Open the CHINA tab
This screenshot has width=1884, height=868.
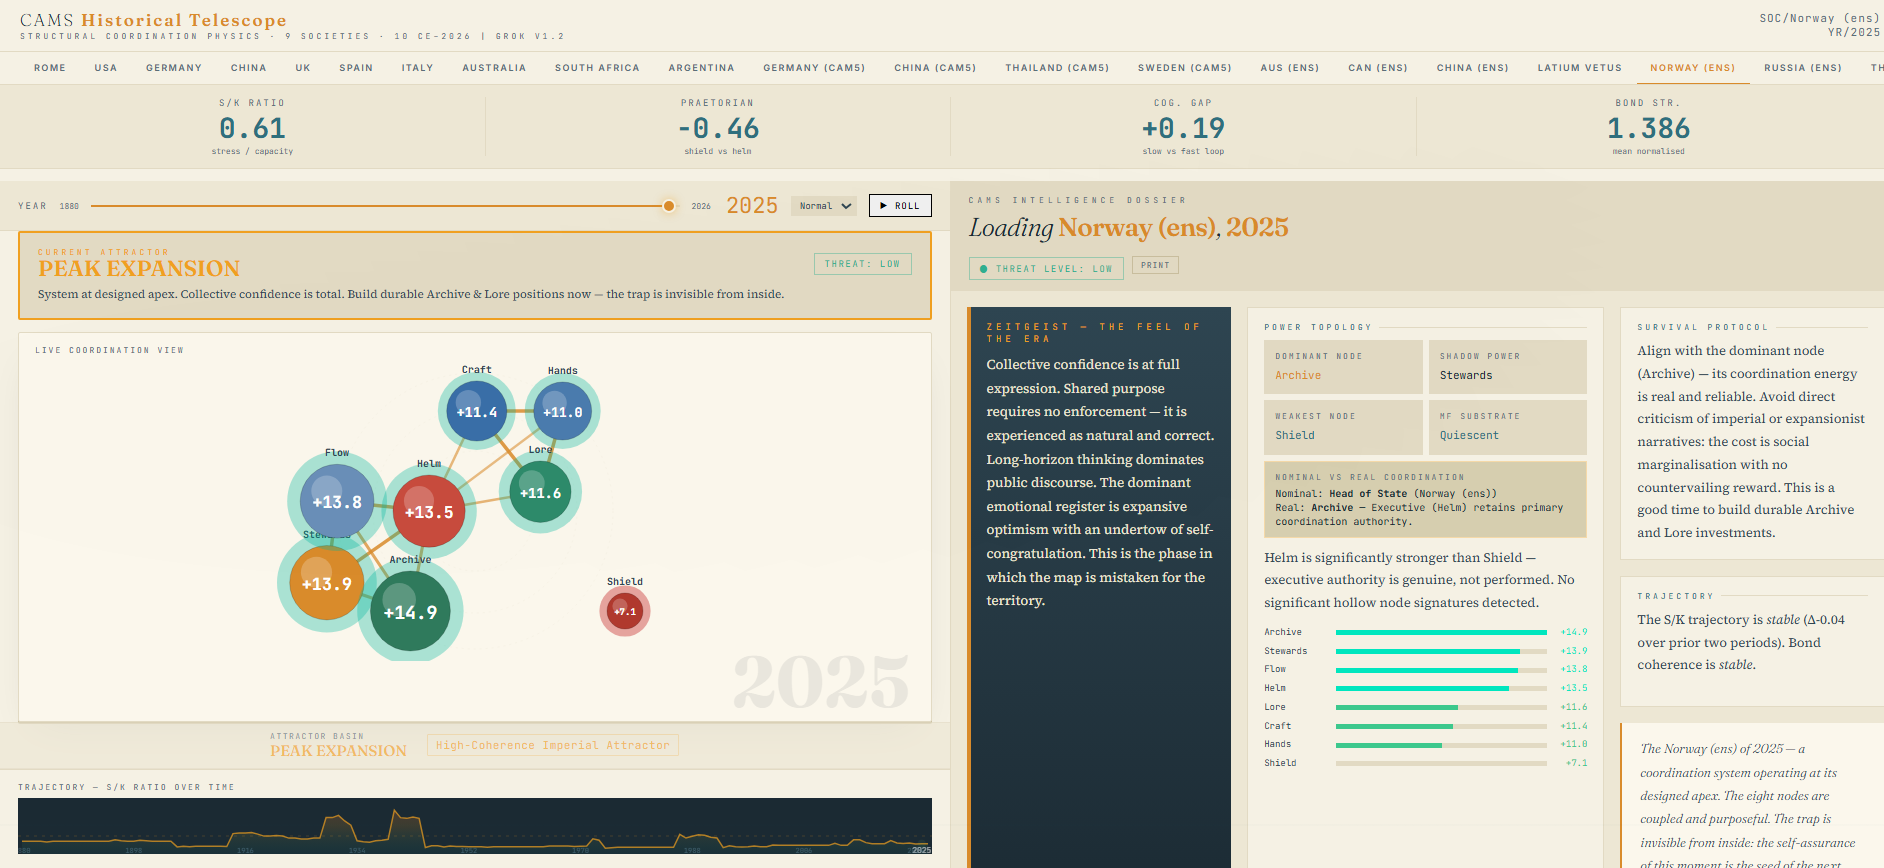[x=249, y=68]
